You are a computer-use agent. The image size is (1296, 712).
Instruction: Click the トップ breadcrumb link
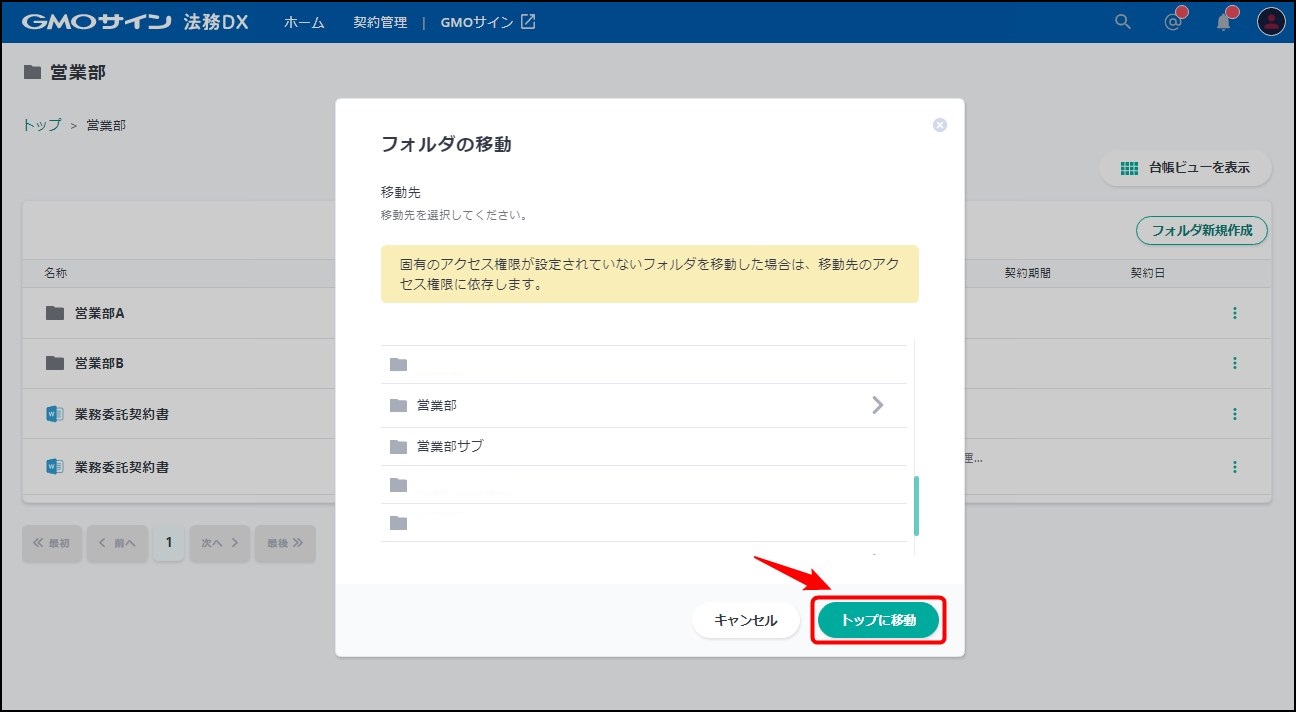tap(41, 125)
